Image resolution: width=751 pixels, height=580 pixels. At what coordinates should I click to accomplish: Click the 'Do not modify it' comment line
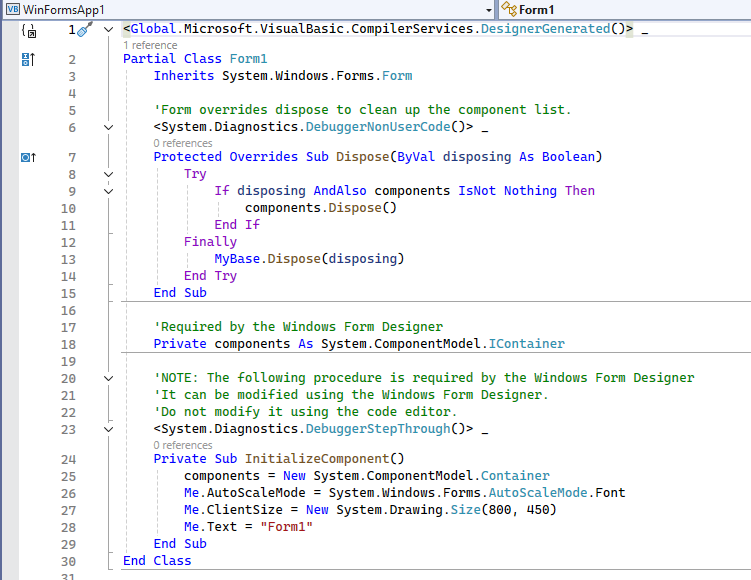click(x=305, y=411)
